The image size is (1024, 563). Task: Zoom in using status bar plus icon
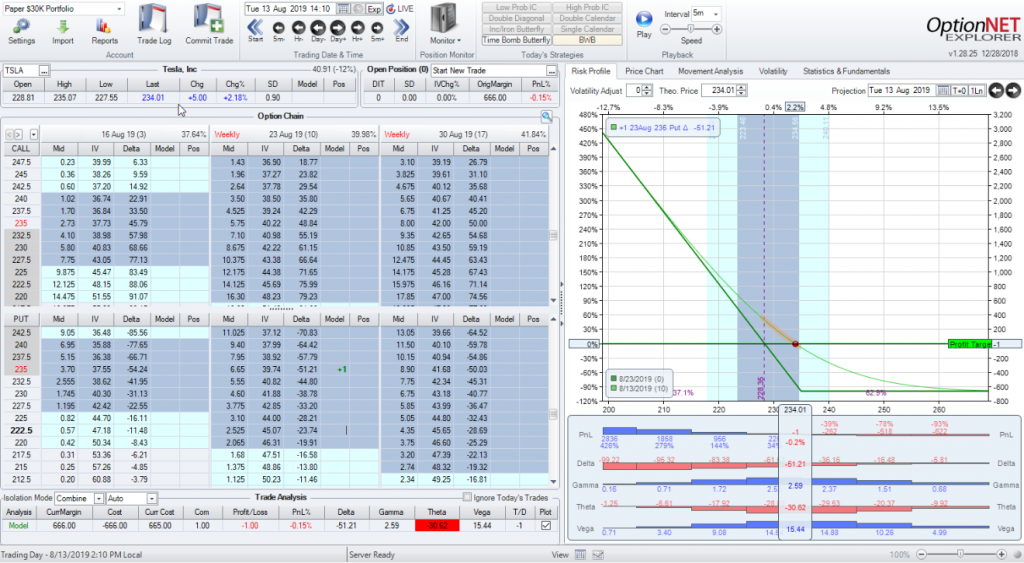coord(1001,555)
